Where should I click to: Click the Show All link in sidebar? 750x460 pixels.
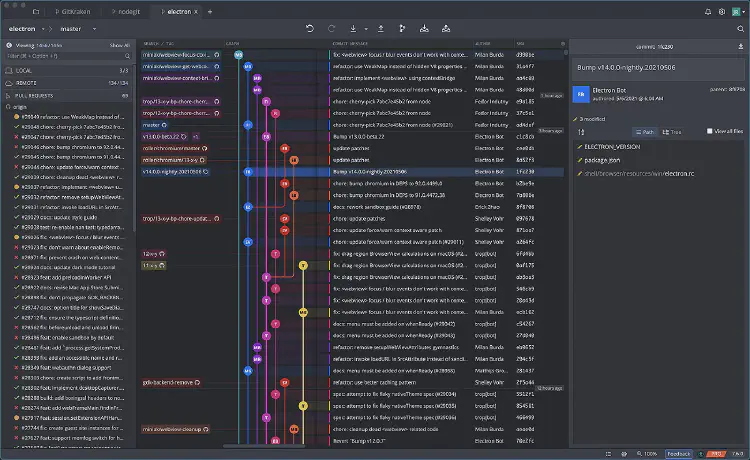click(x=119, y=45)
